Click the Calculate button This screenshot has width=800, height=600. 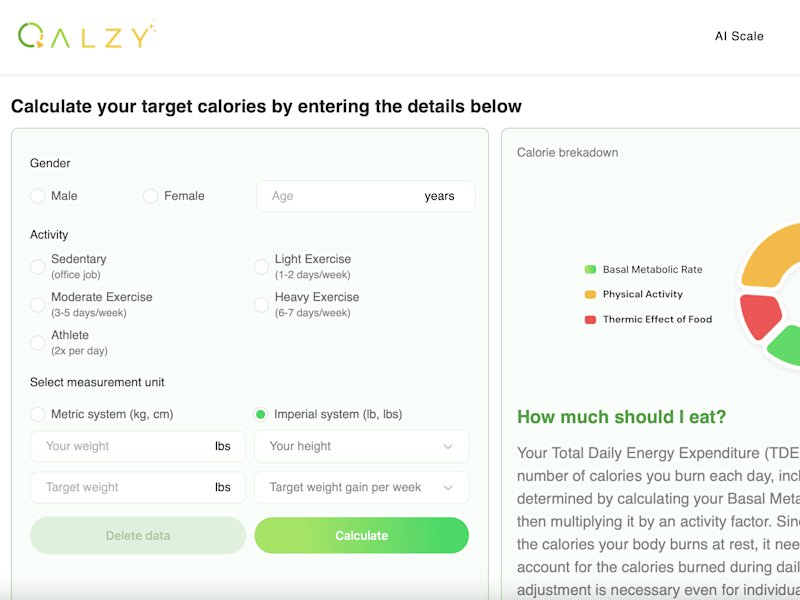361,535
